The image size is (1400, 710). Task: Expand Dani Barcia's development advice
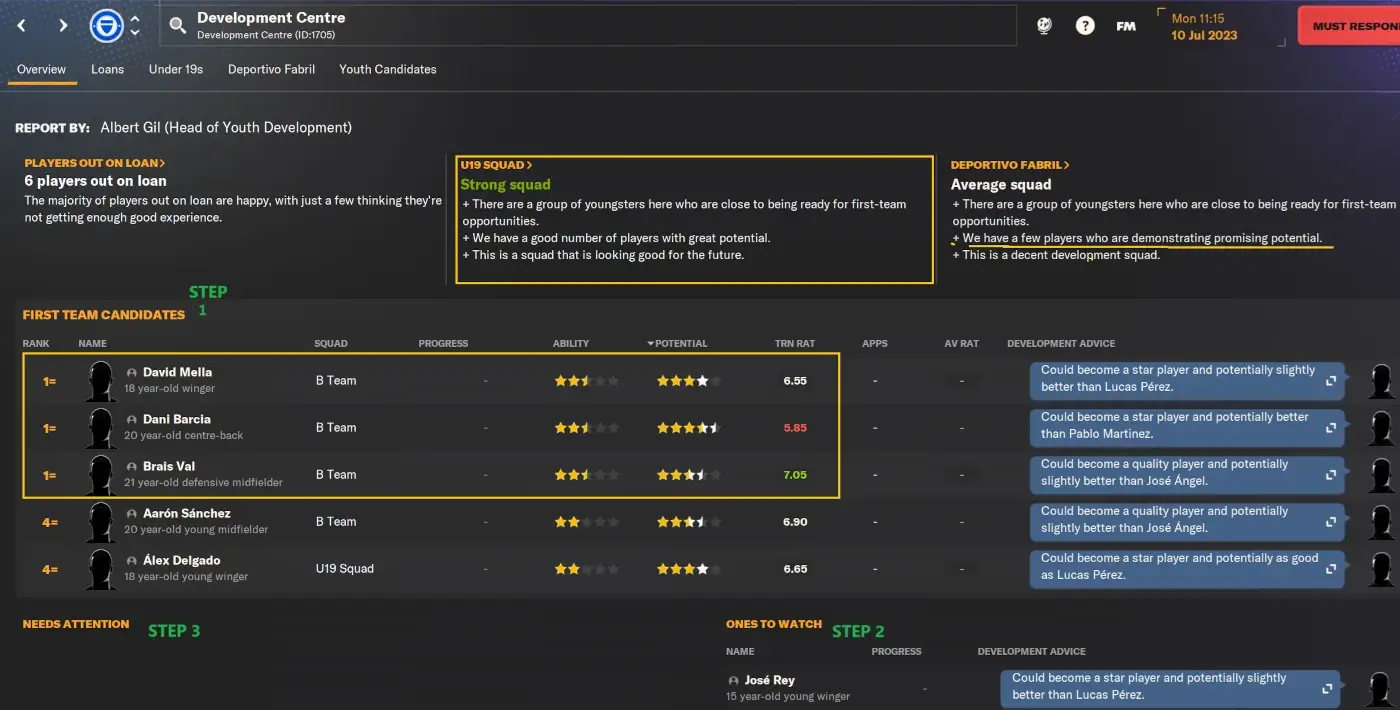pos(1331,428)
